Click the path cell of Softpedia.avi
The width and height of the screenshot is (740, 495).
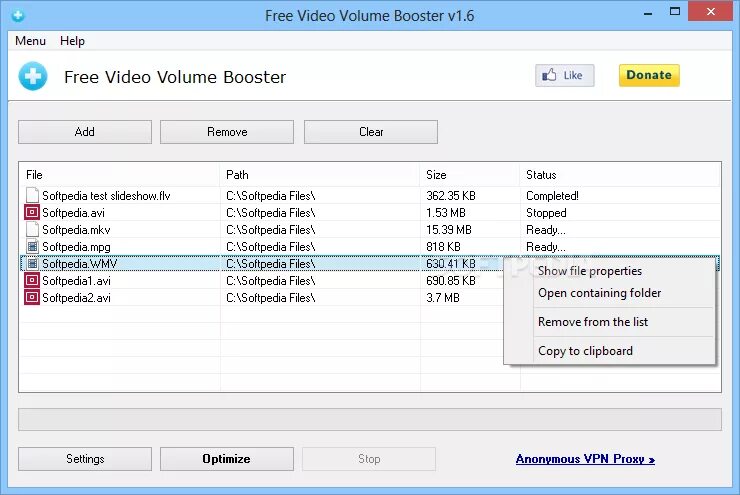pos(270,212)
